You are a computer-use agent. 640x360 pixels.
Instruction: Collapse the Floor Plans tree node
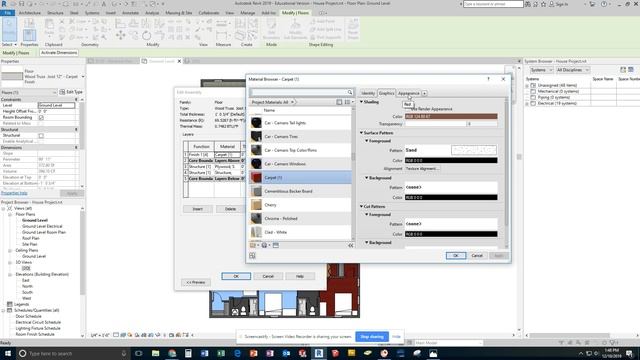pos(10,214)
